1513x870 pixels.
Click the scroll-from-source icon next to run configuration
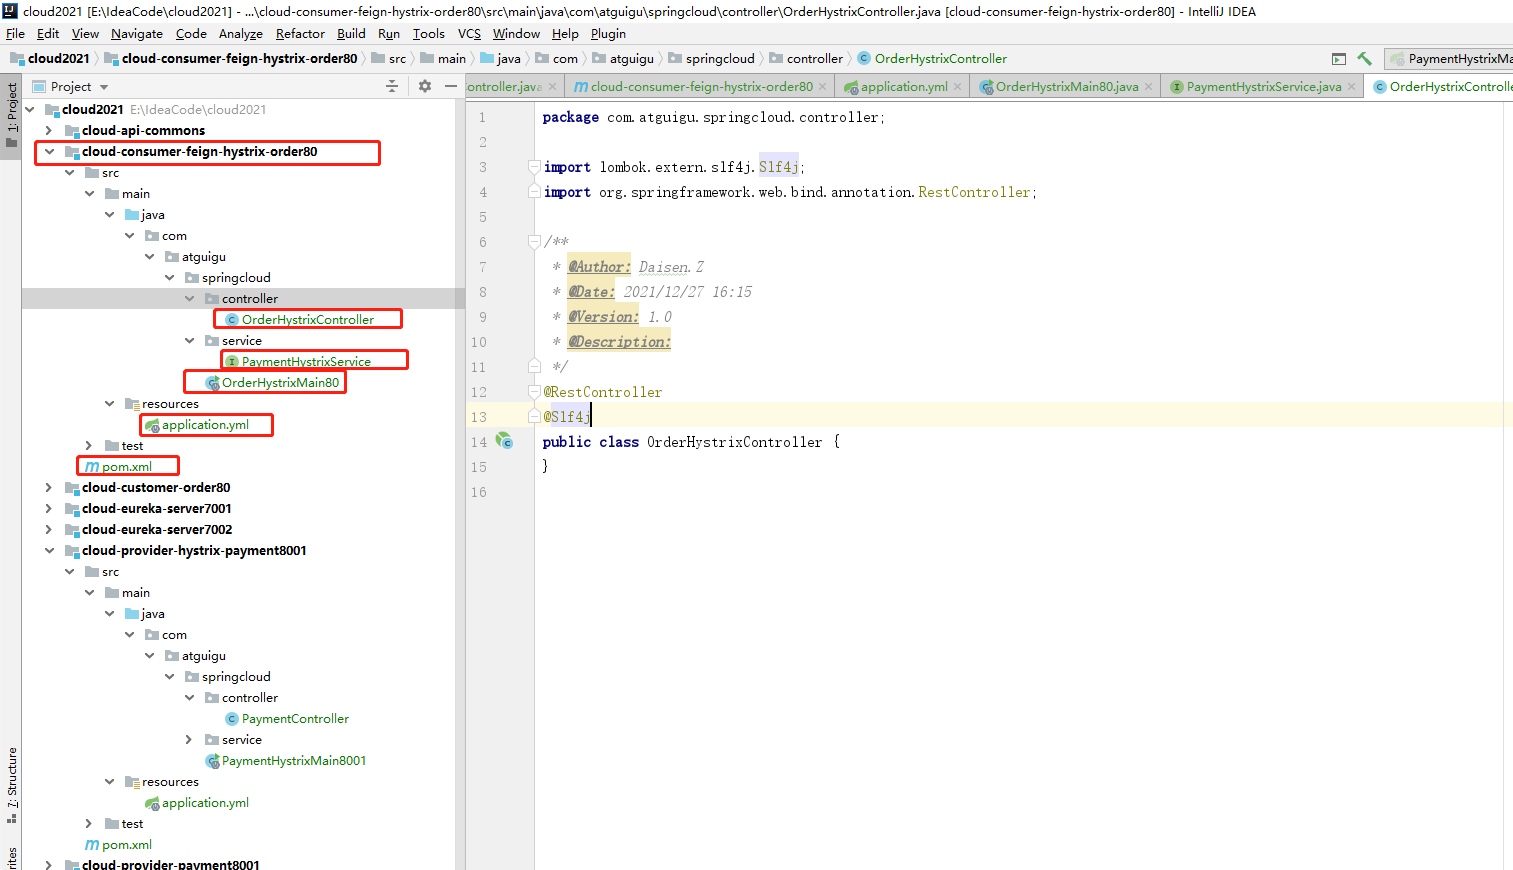[1339, 59]
